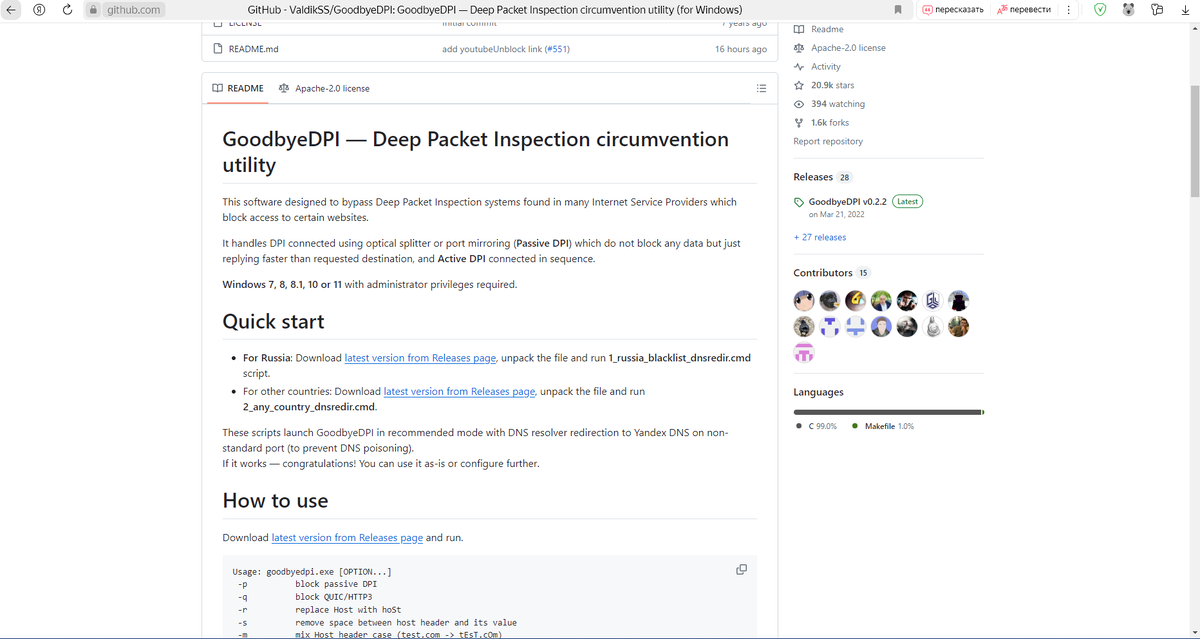1200x639 pixels.
Task: Click the пересказать summarize button
Action: tap(953, 10)
